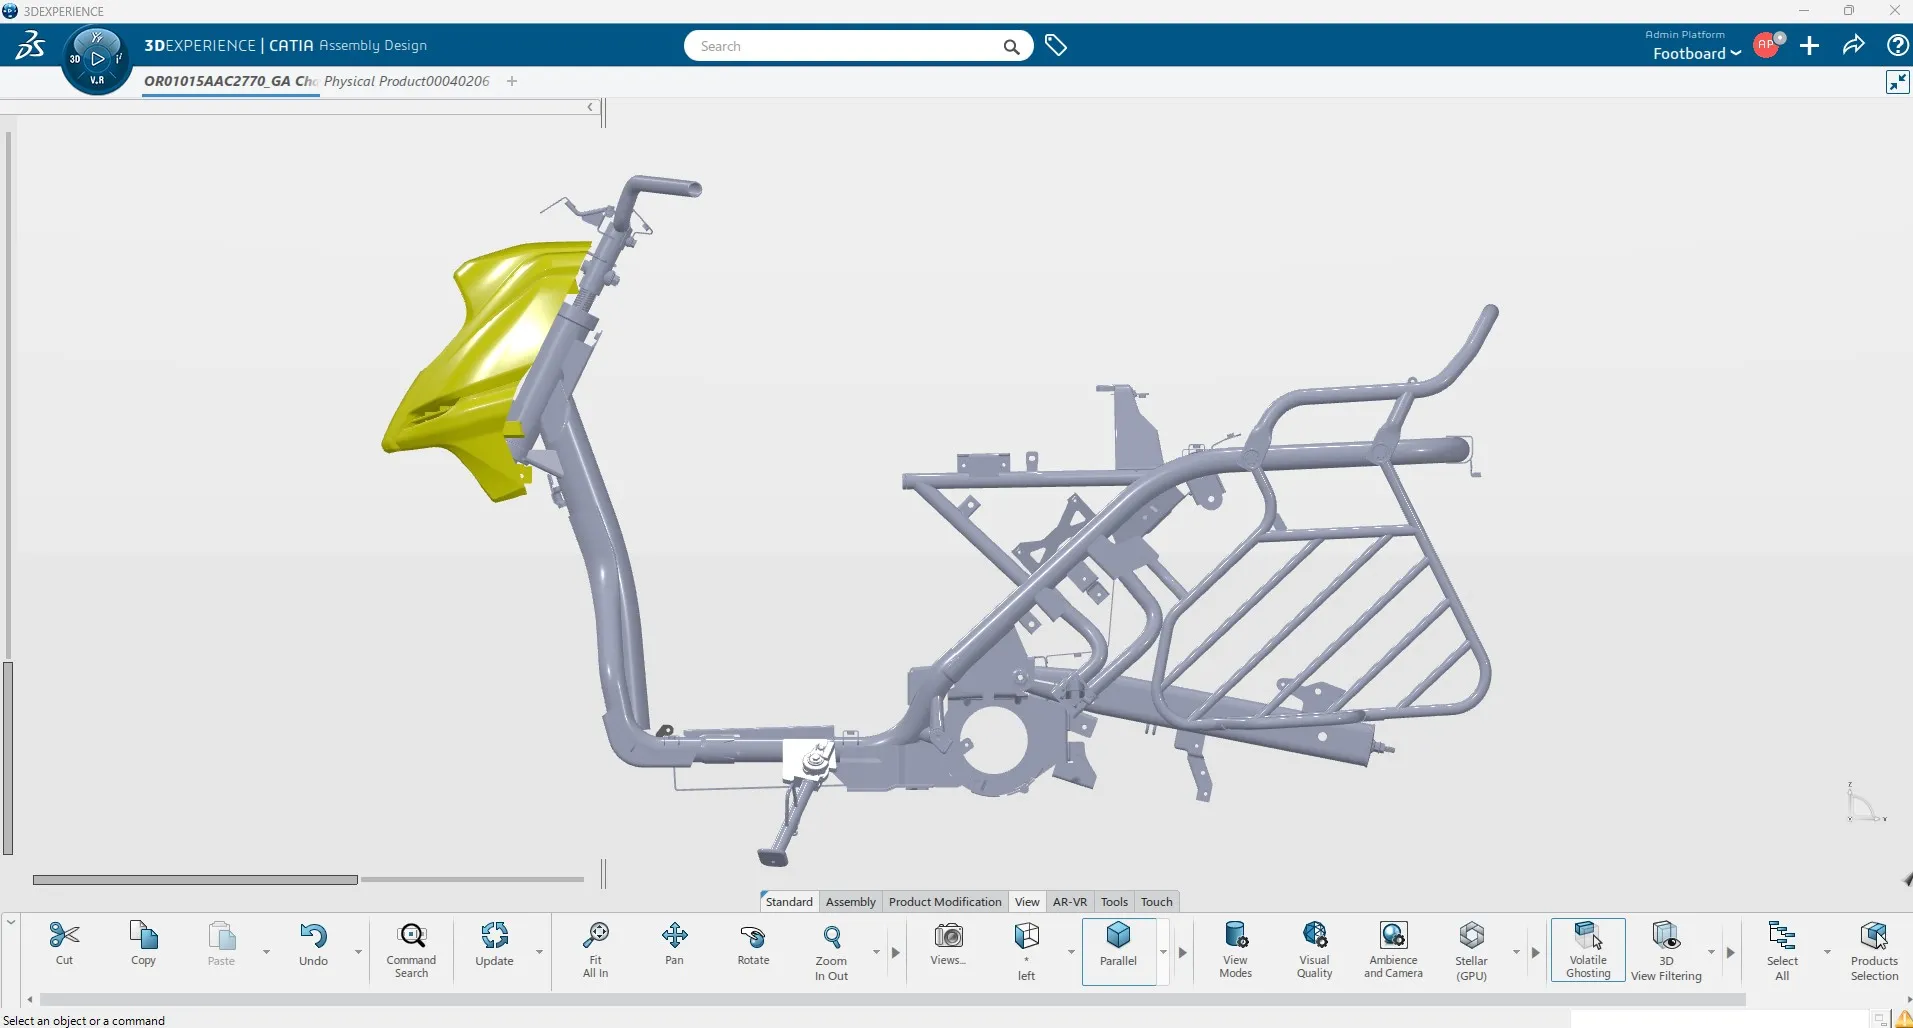Expand the Undo history dropdown
The width and height of the screenshot is (1913, 1028).
(x=357, y=953)
